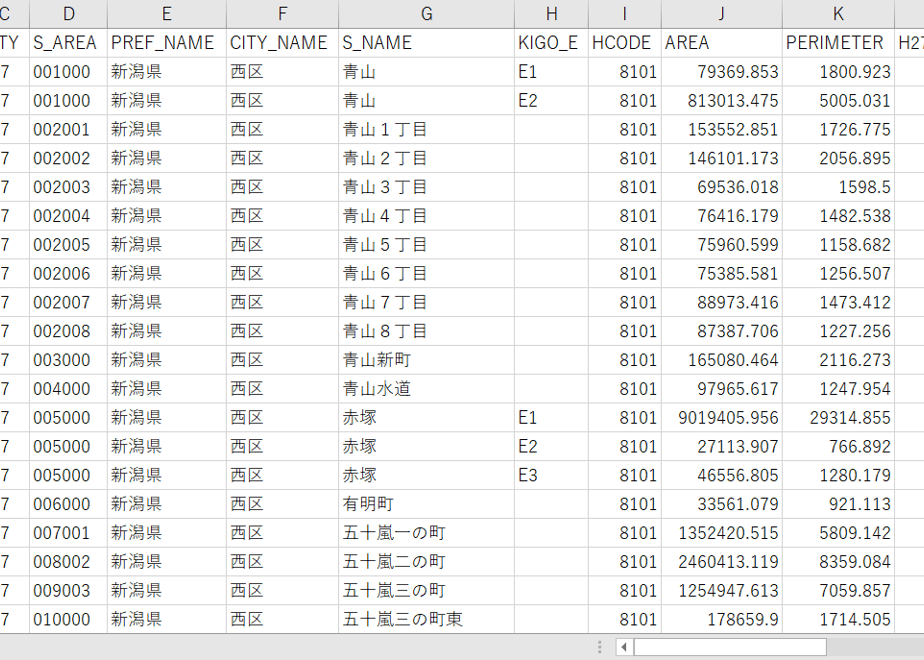Select column I header
This screenshot has width=924, height=660.
tap(625, 14)
